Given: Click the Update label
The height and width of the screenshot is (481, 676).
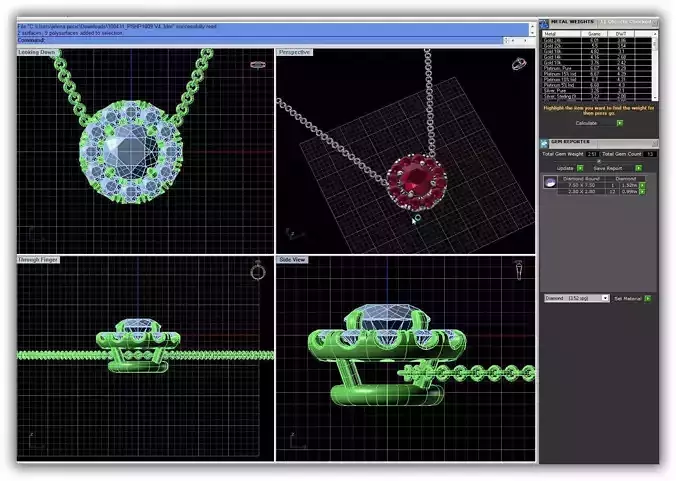Looking at the screenshot, I should 565,169.
